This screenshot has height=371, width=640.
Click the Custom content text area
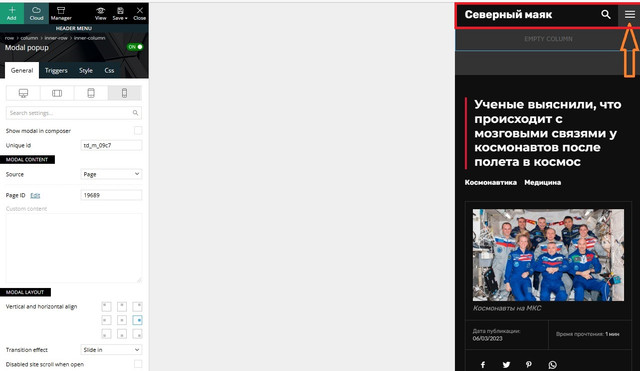(x=74, y=248)
